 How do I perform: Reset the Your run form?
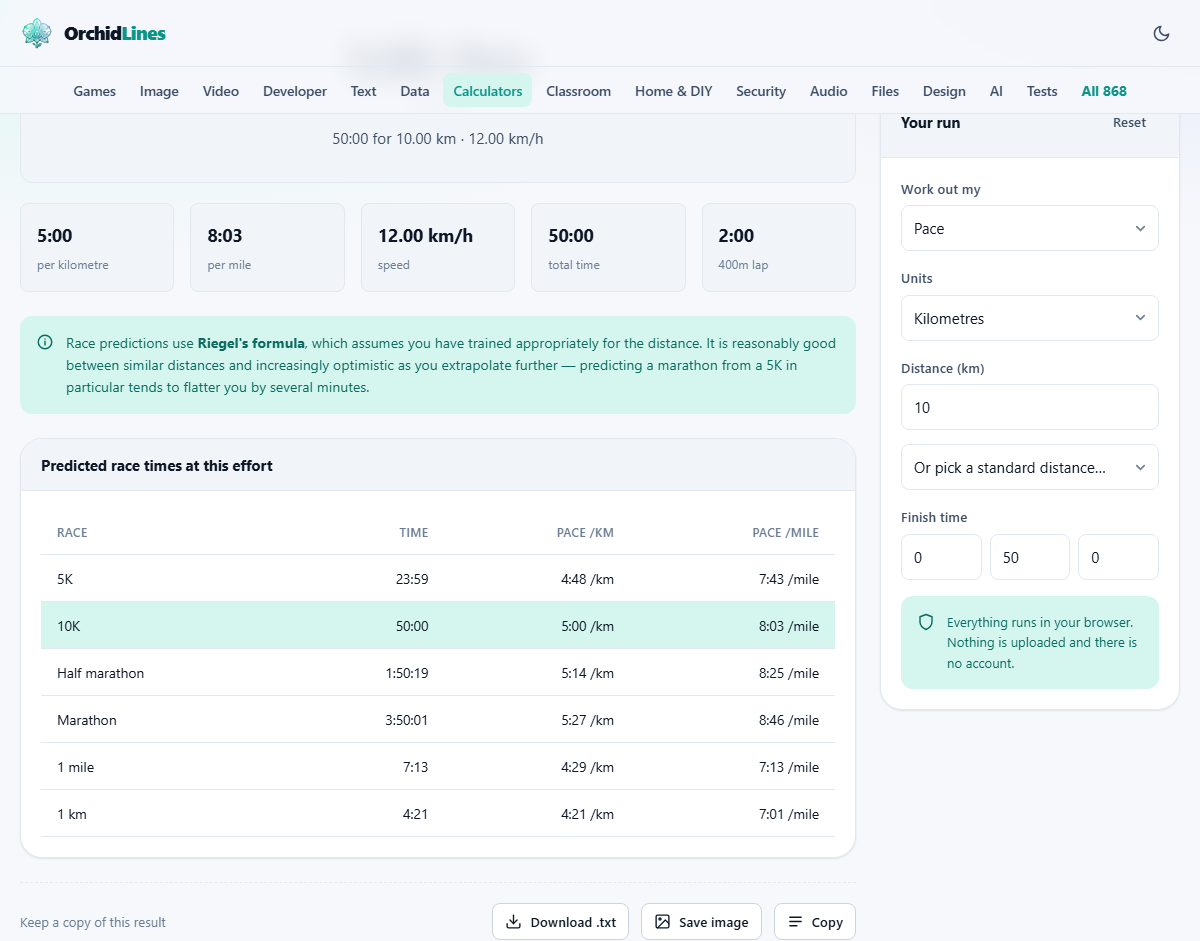point(1130,123)
